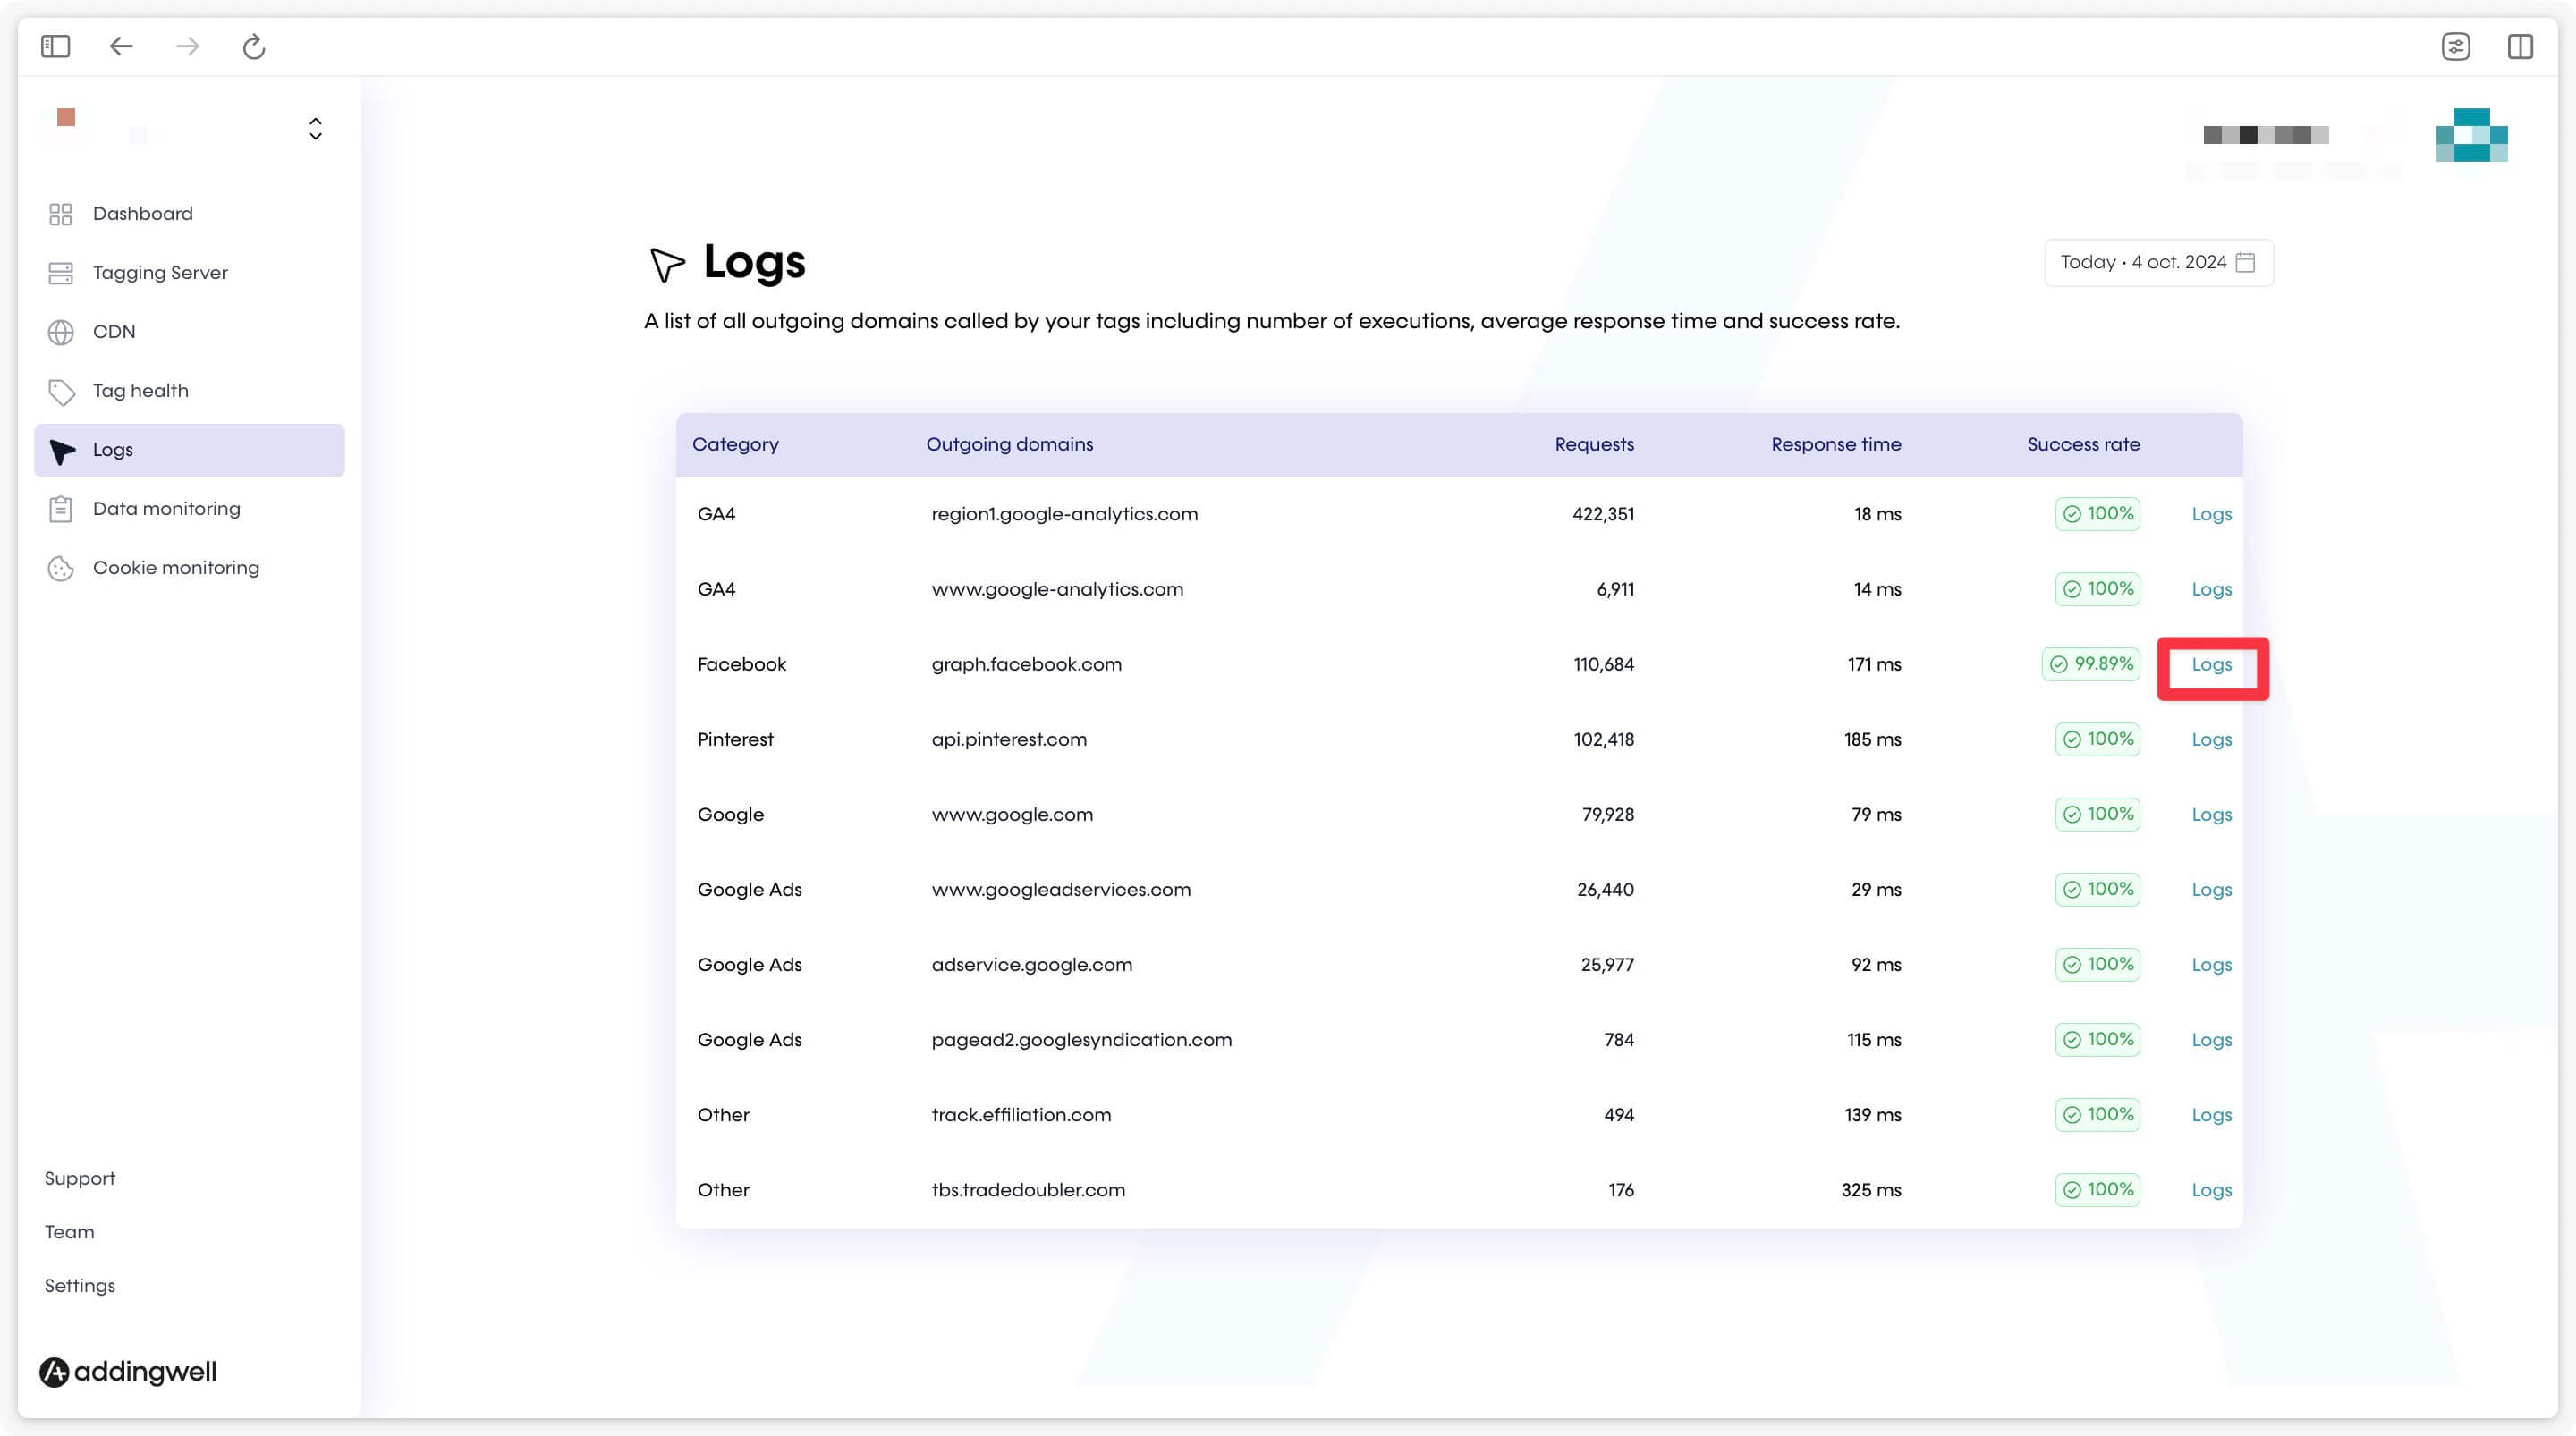Click the 100% badge for api.pinterest.com

[x=2098, y=739]
